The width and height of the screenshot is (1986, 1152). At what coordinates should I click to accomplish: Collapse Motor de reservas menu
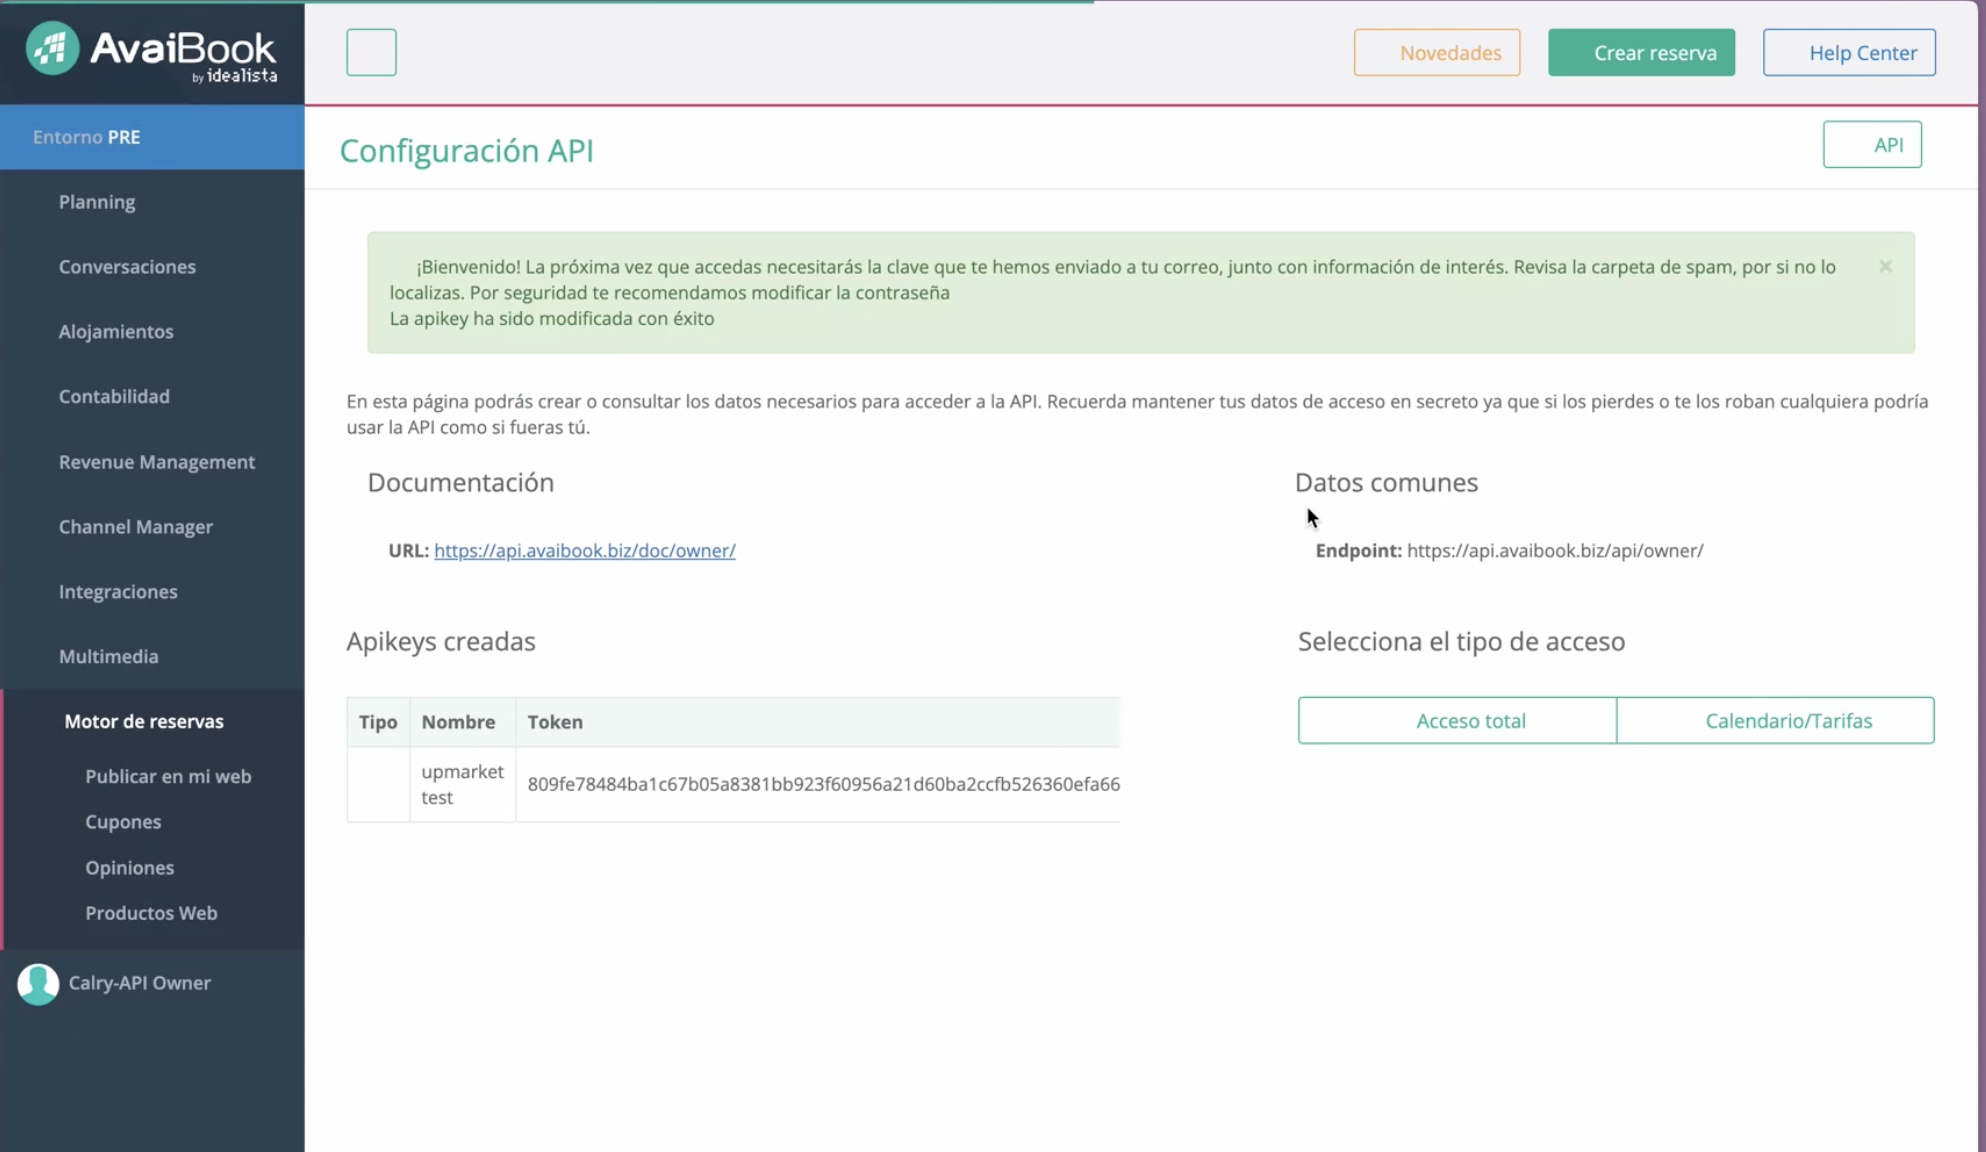[x=144, y=721]
